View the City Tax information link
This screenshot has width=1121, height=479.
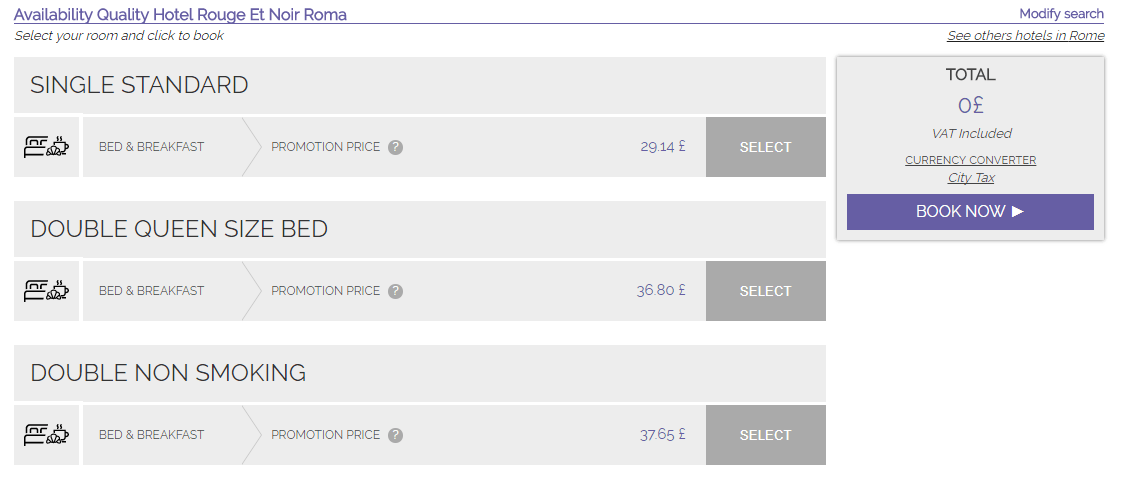point(971,177)
